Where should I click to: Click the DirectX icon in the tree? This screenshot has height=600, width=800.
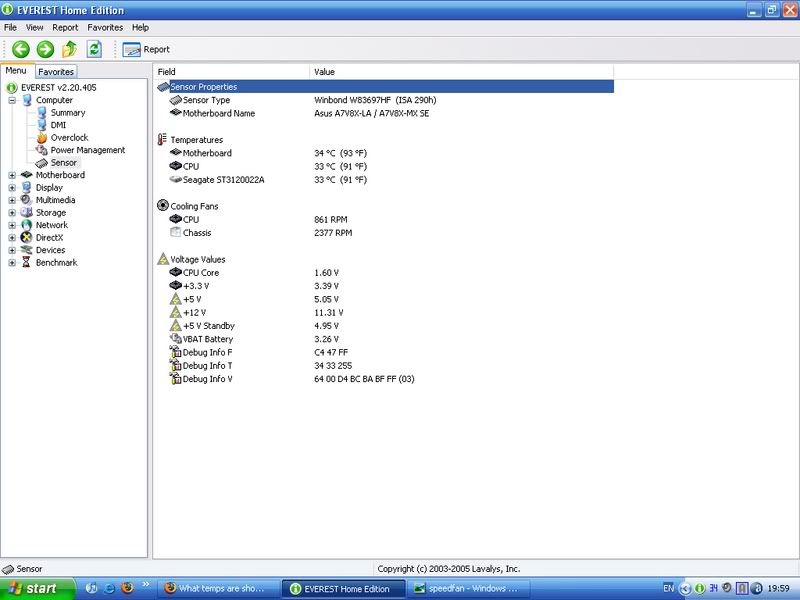tap(27, 238)
